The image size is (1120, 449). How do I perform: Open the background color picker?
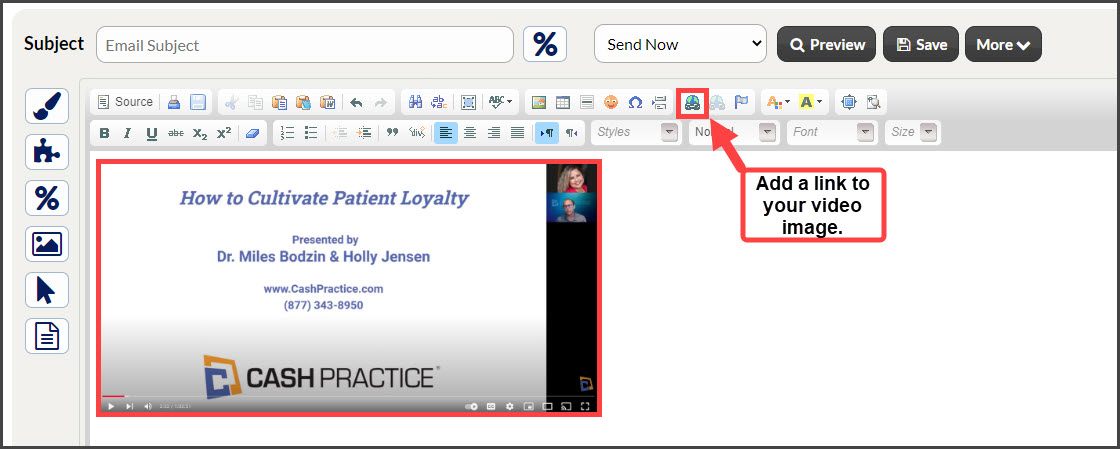(810, 102)
